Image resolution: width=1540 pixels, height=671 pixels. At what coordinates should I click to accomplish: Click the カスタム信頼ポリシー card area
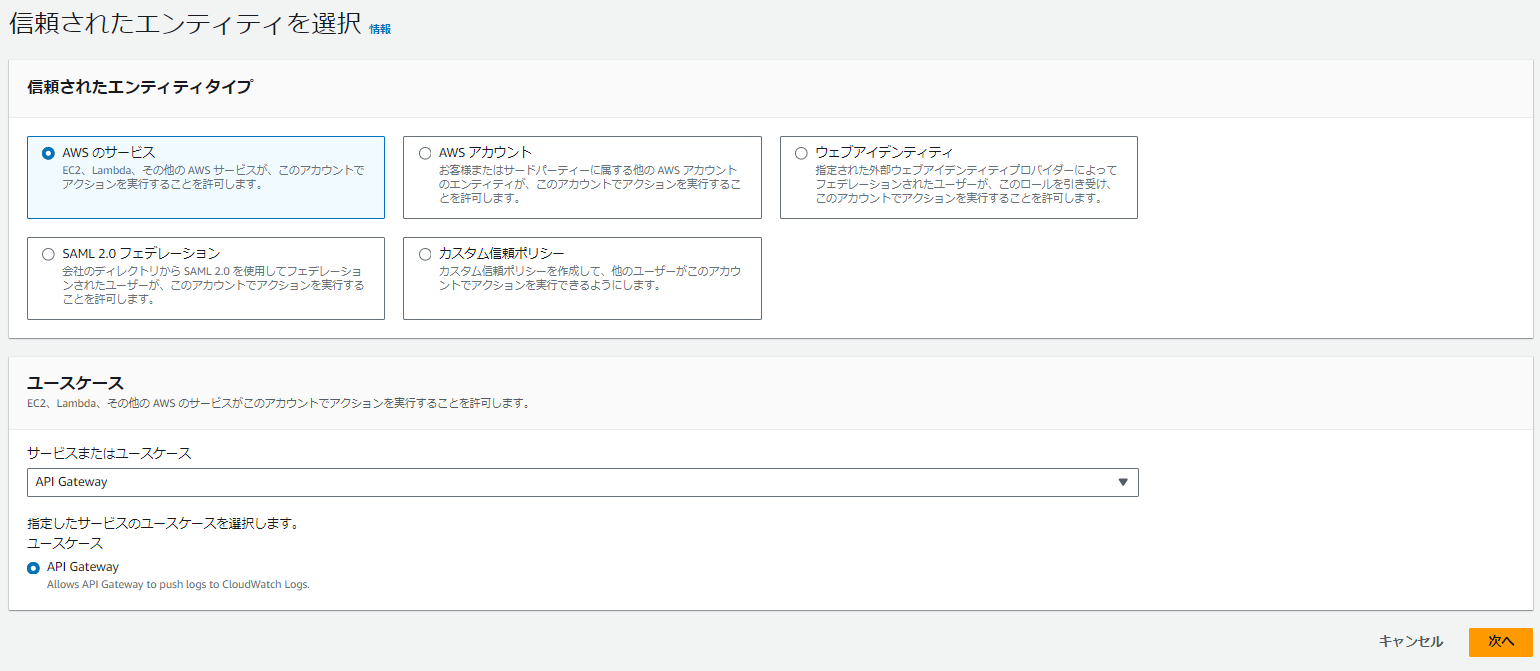coord(582,278)
